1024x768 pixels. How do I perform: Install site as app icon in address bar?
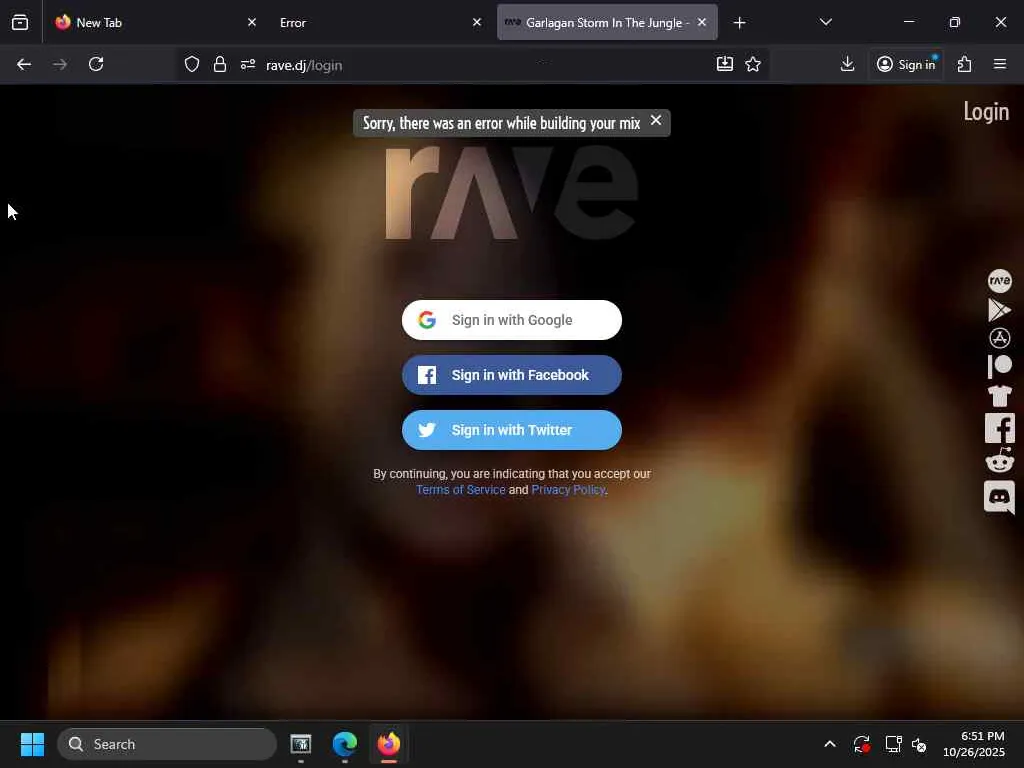click(x=725, y=64)
